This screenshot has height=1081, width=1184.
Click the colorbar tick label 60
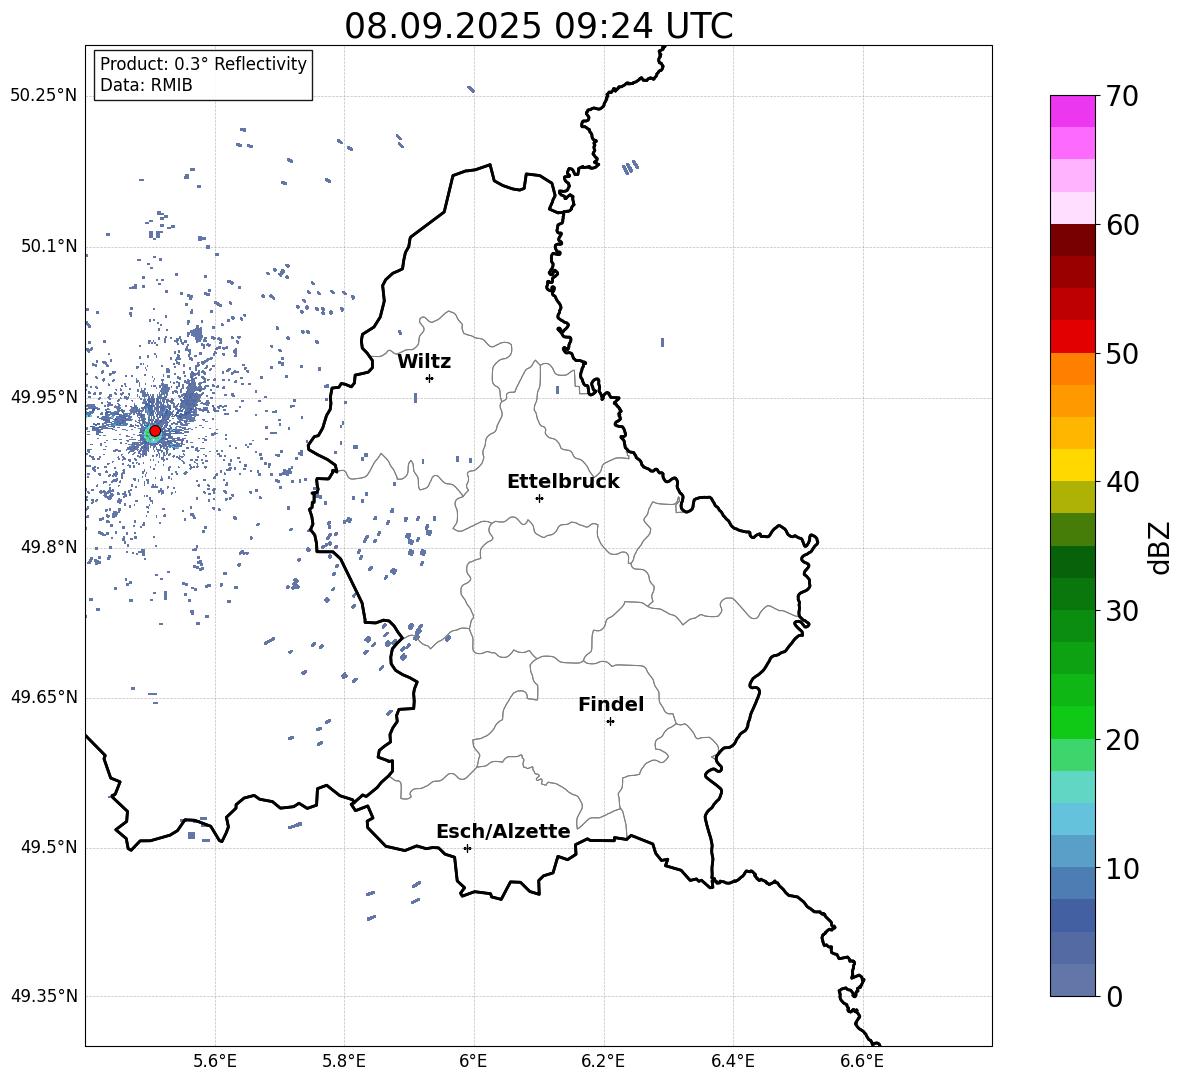(x=1121, y=225)
